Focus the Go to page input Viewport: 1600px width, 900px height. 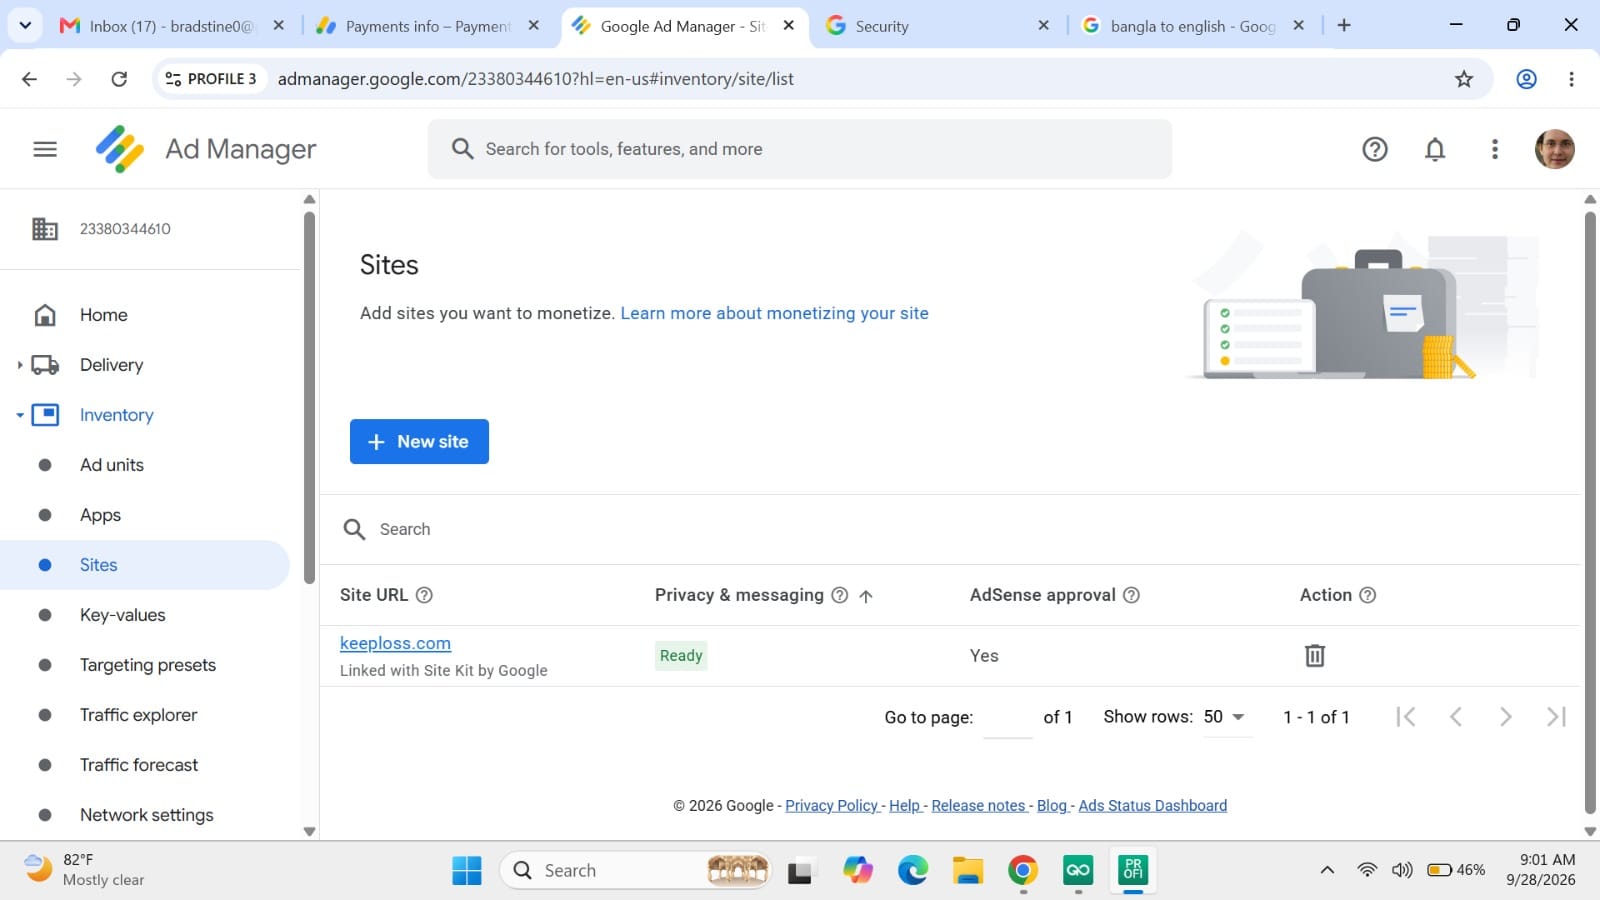(1008, 717)
